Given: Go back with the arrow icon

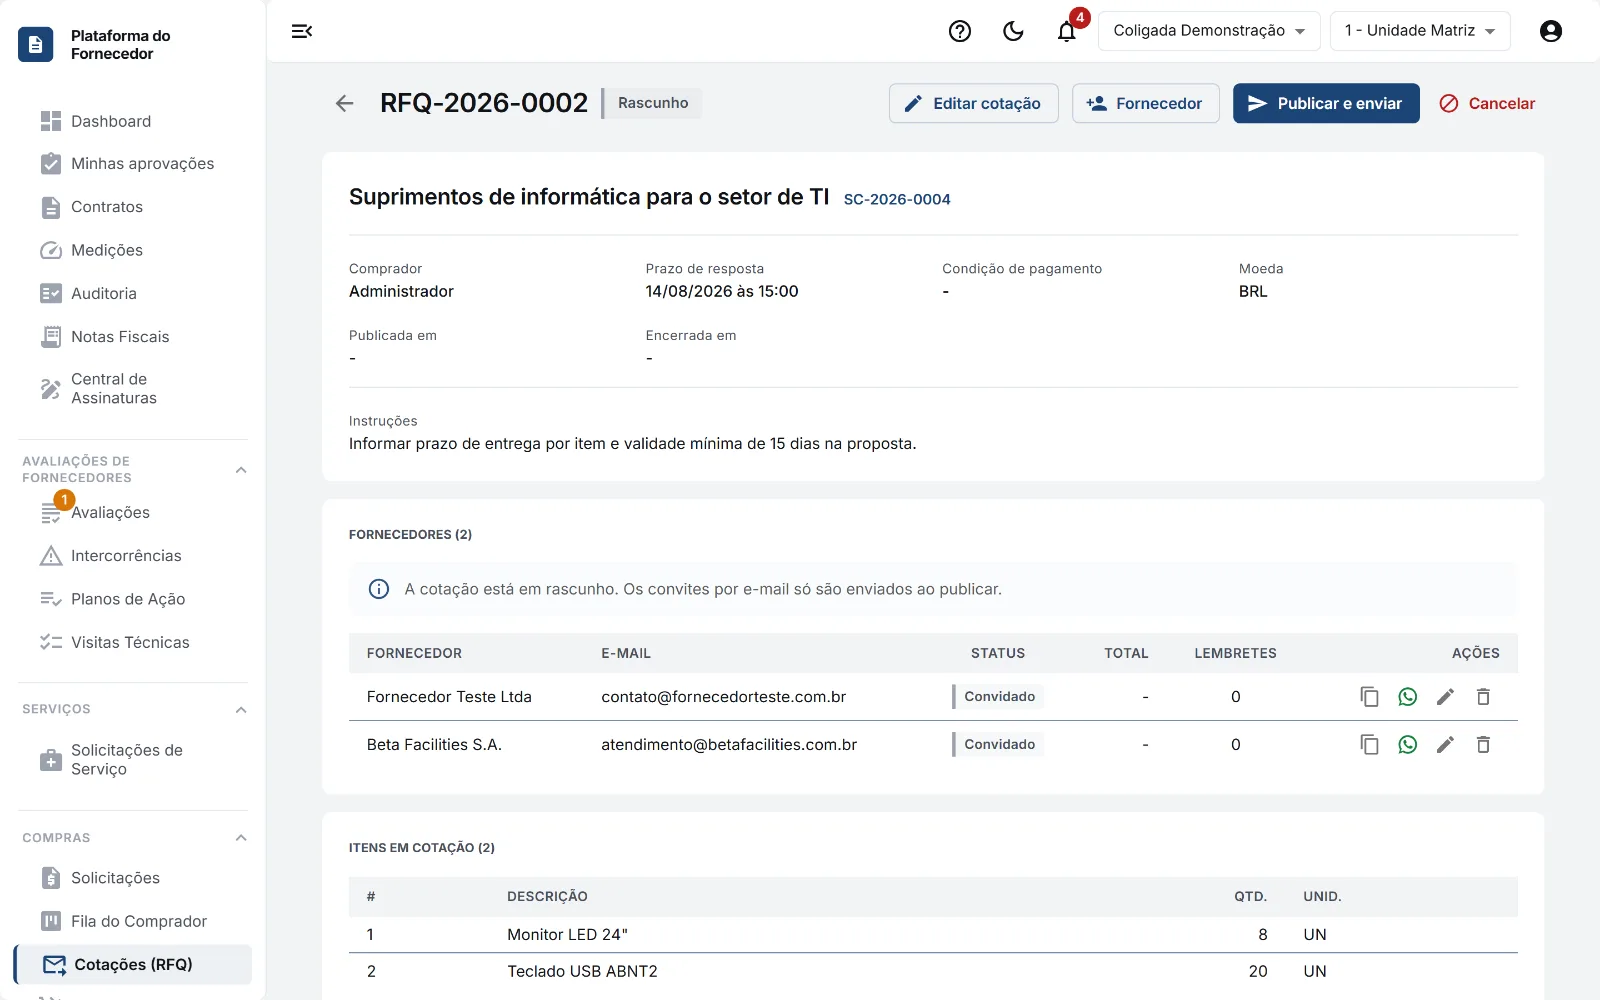Looking at the screenshot, I should click(x=345, y=103).
